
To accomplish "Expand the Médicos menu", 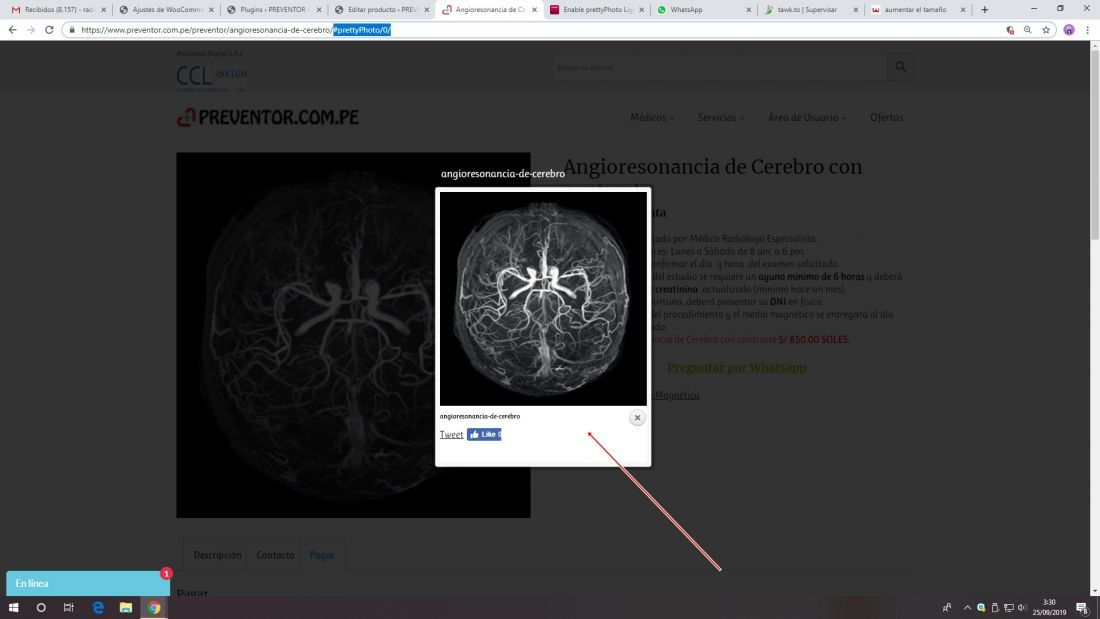I will click(x=652, y=117).
